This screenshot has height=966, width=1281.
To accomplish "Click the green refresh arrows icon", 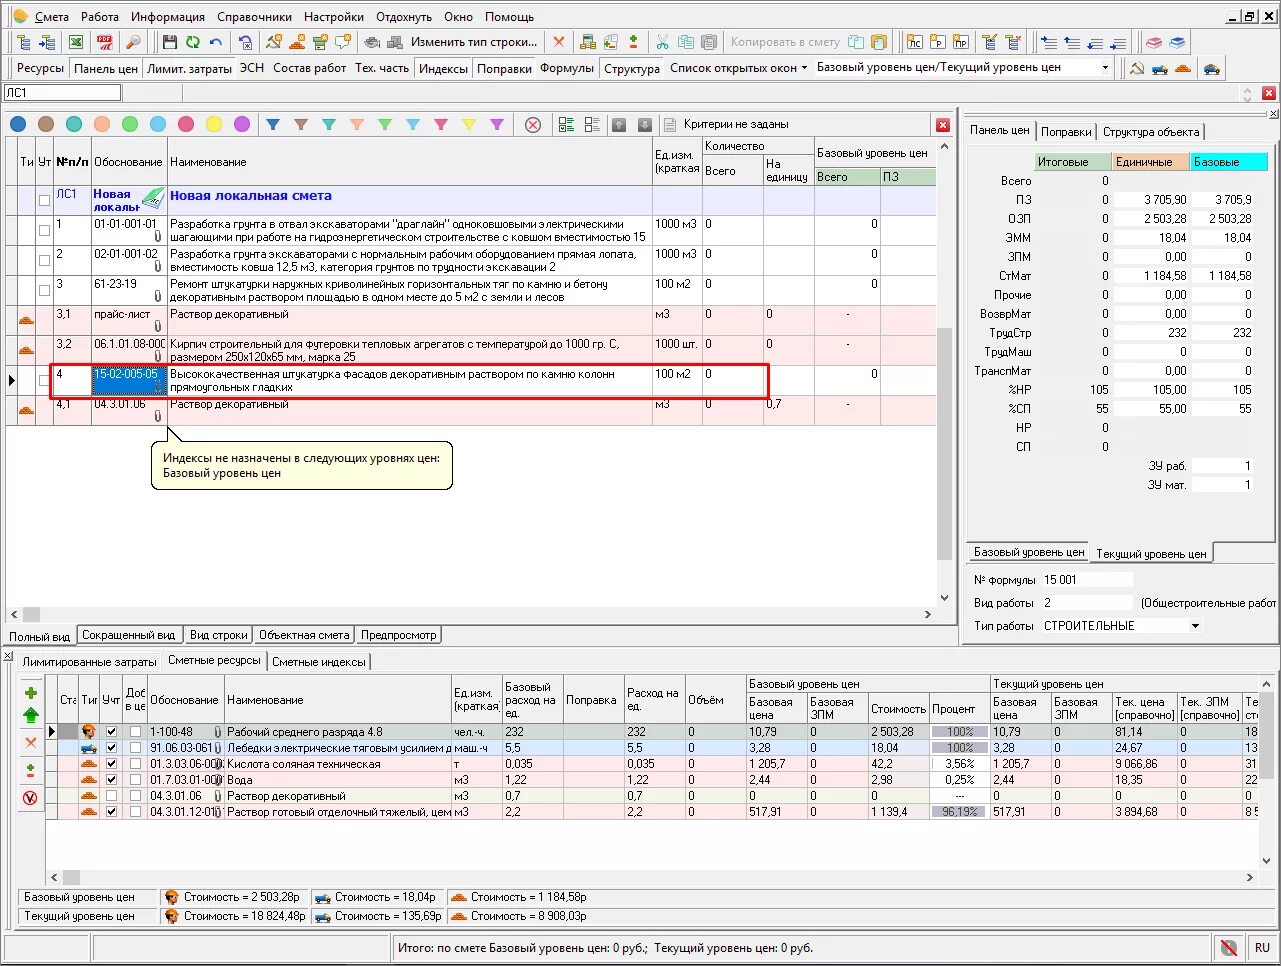I will (192, 42).
